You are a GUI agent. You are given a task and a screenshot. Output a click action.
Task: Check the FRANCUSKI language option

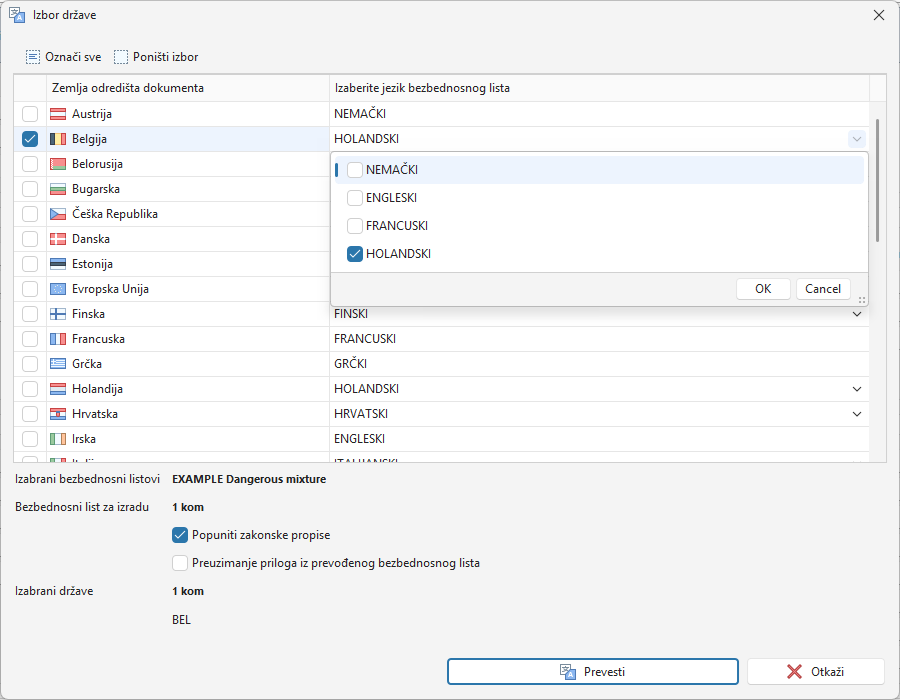tap(355, 226)
